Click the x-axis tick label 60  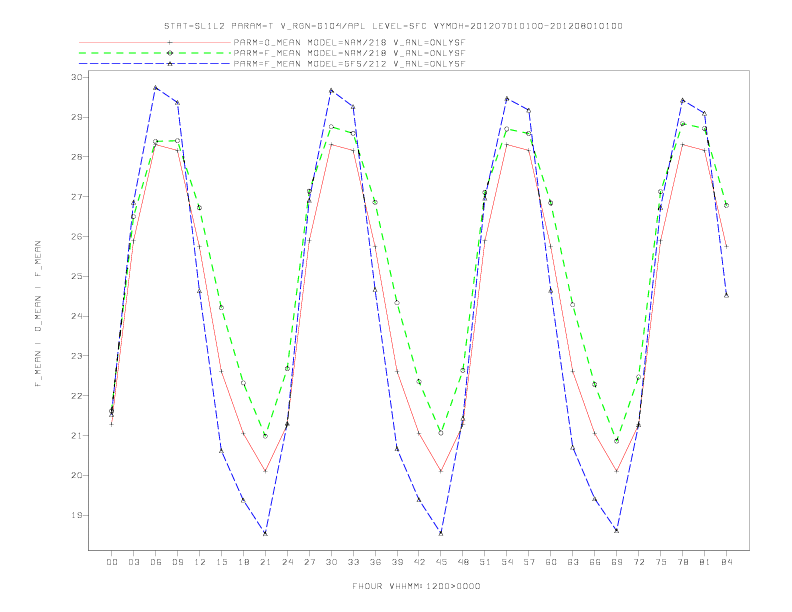coord(551,562)
